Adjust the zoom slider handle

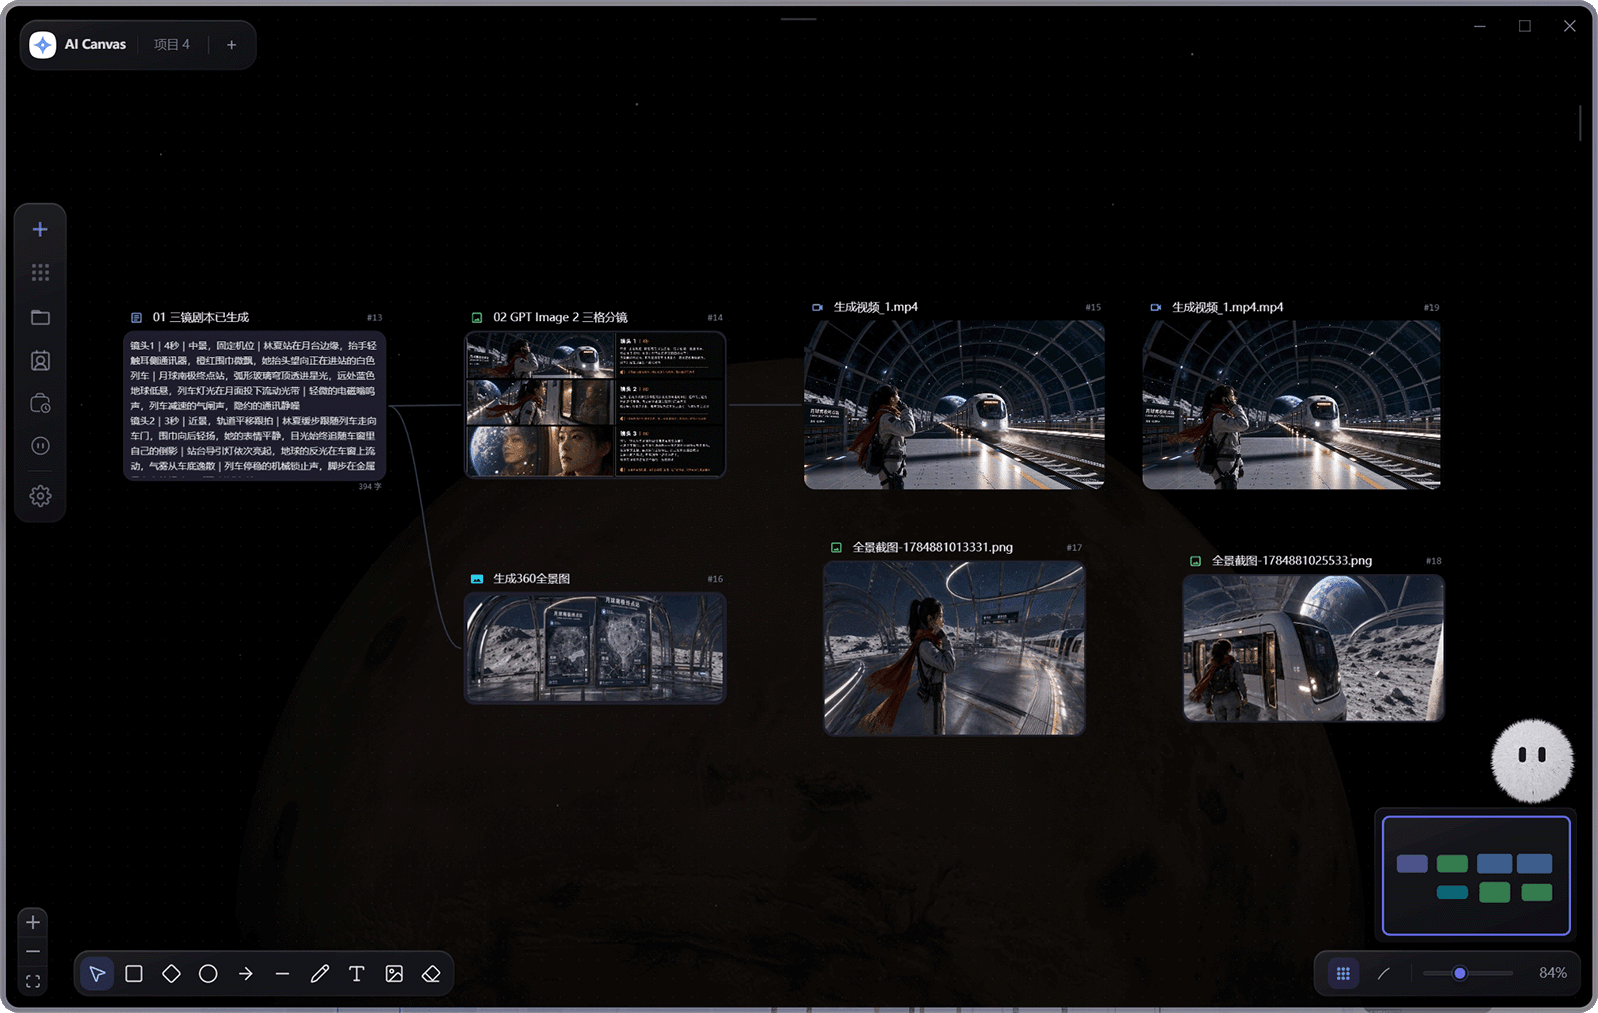(x=1460, y=973)
